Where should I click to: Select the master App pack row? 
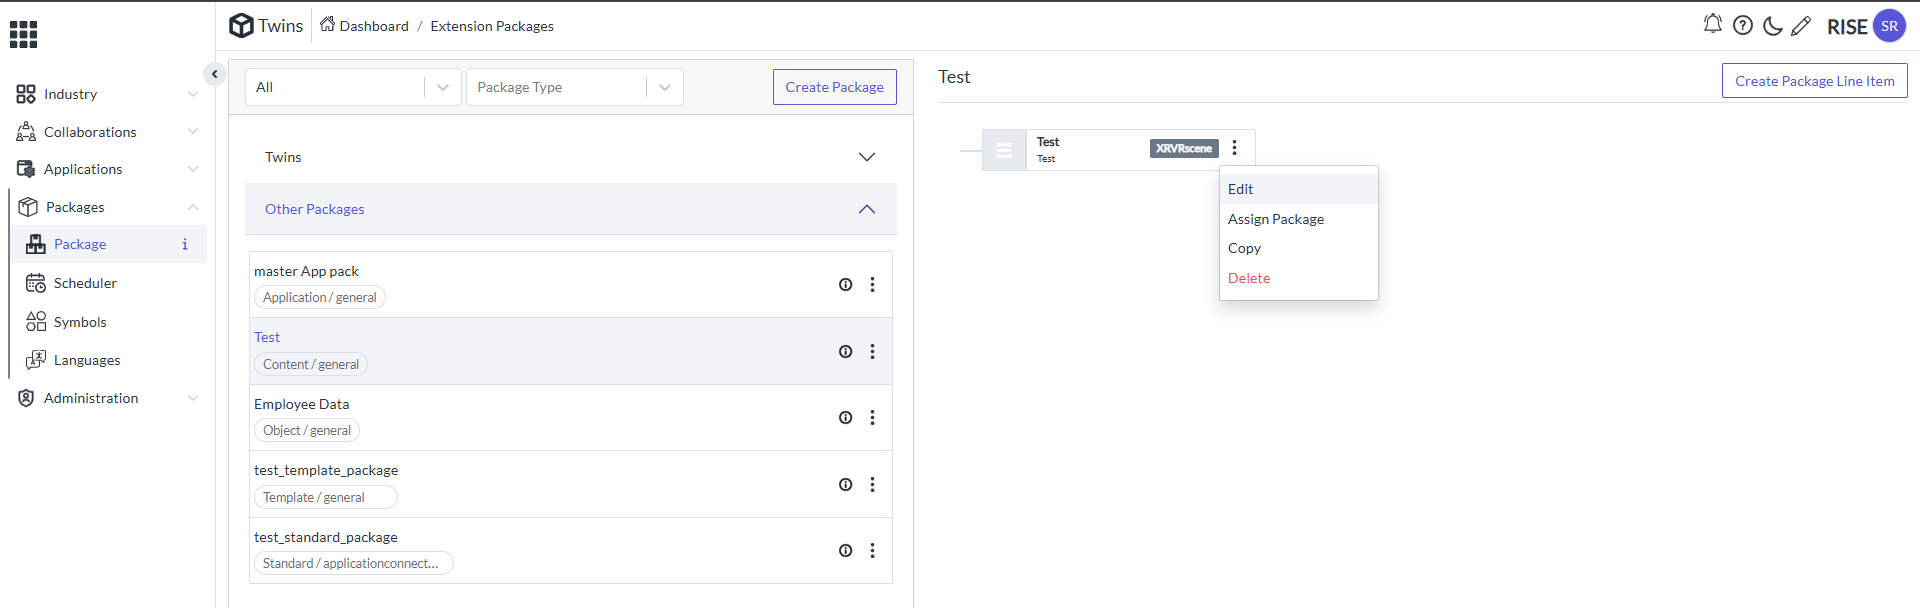pyautogui.click(x=570, y=285)
